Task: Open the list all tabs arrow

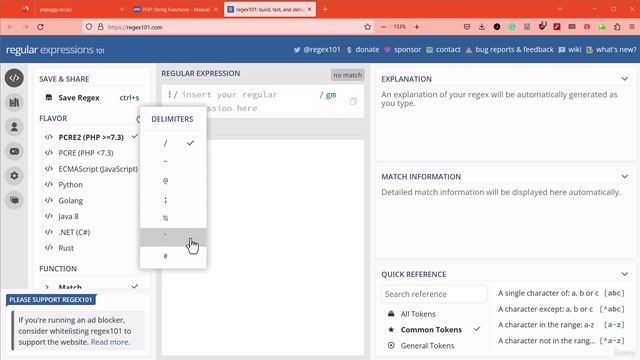Action: [560, 9]
